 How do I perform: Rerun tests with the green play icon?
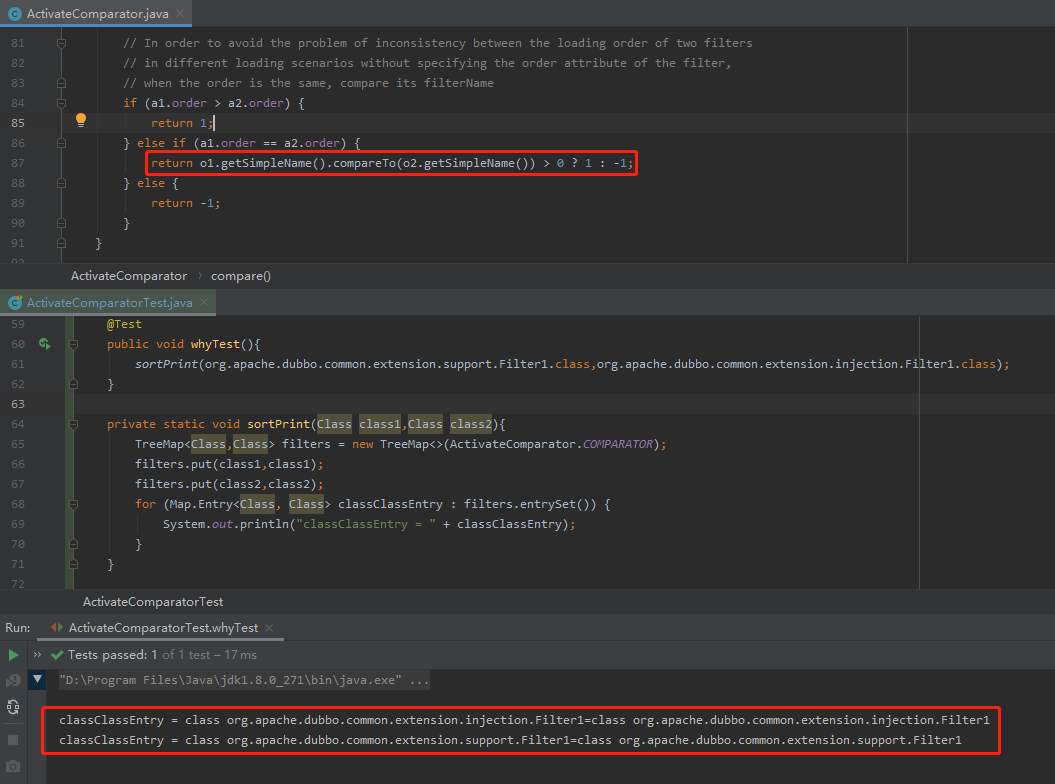[13, 655]
